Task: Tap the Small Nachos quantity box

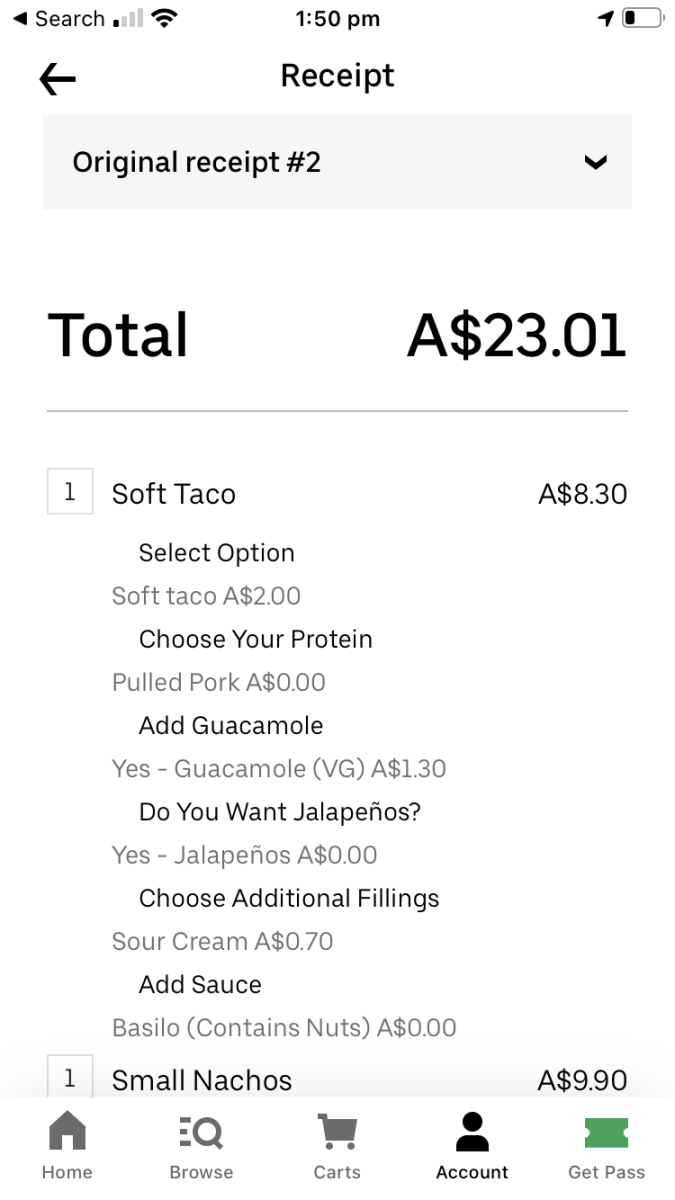Action: 70,1078
